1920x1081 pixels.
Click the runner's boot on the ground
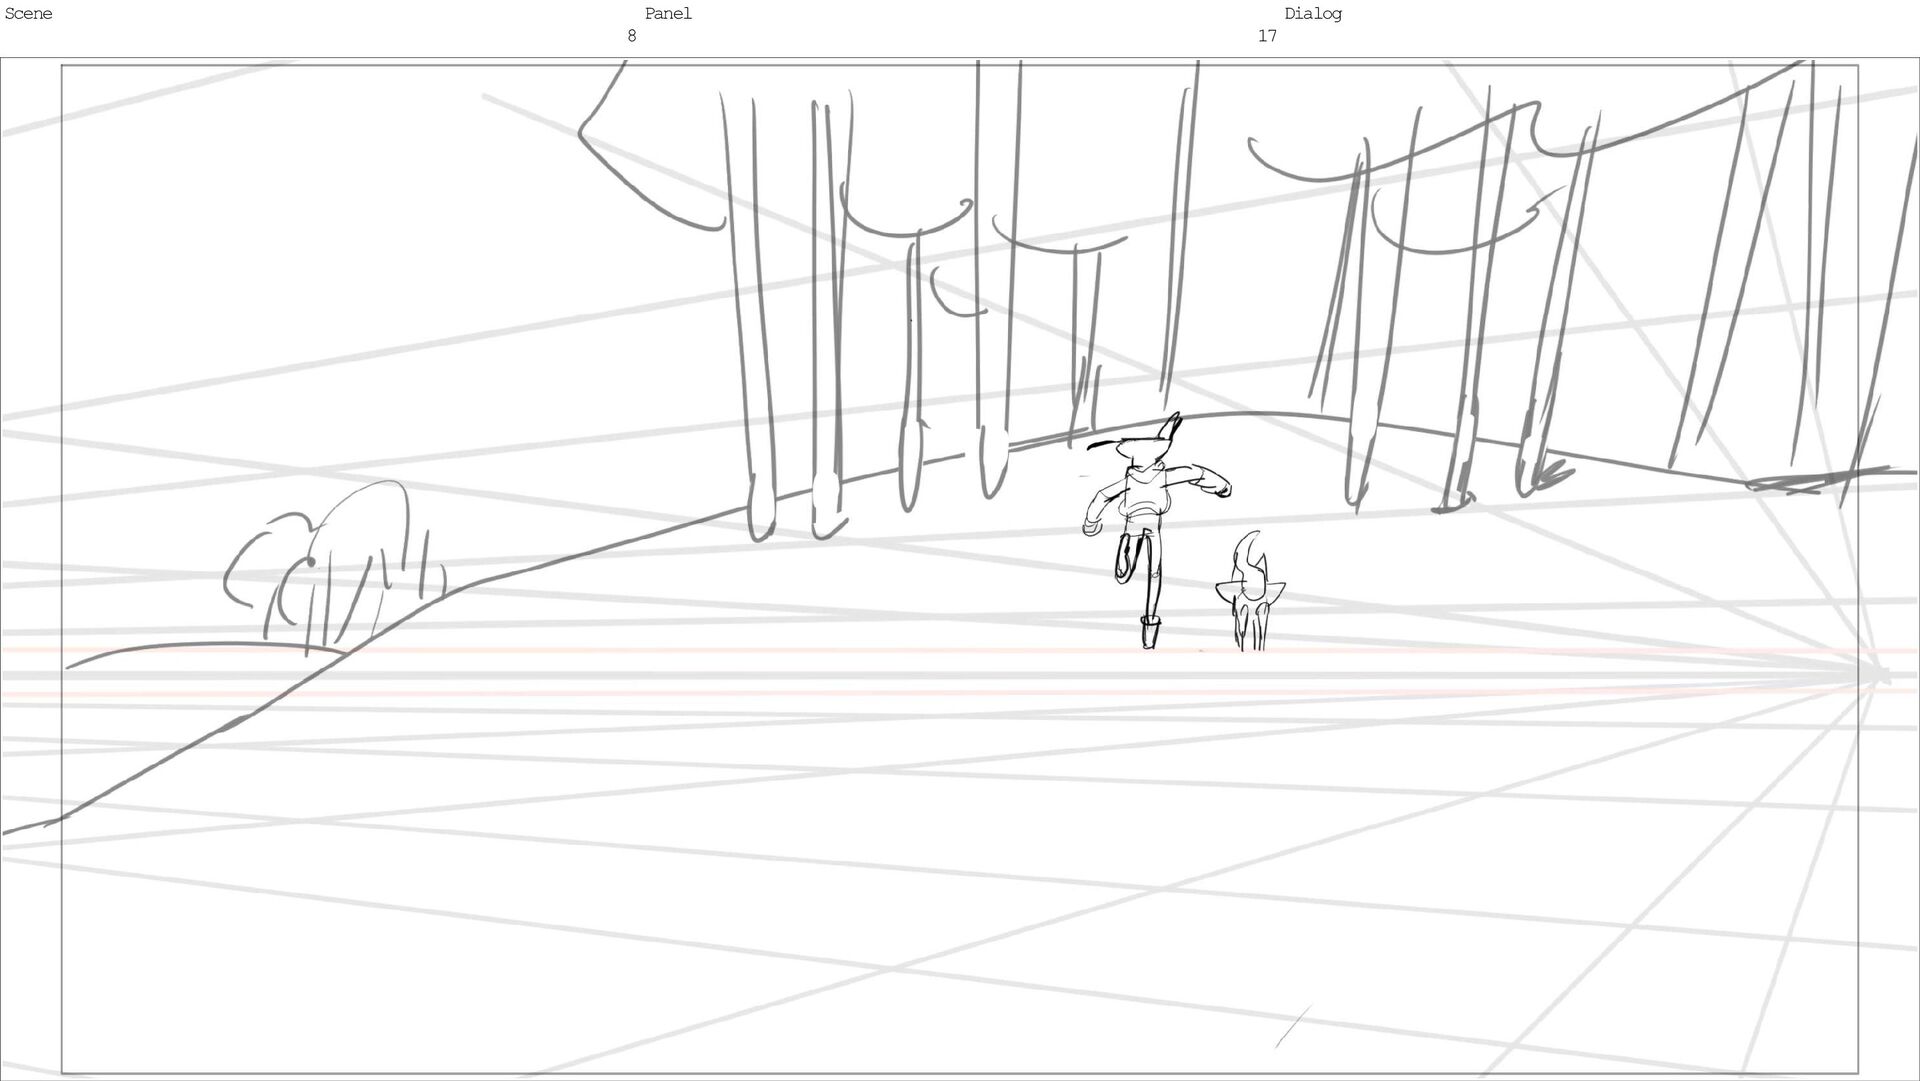click(x=1150, y=633)
